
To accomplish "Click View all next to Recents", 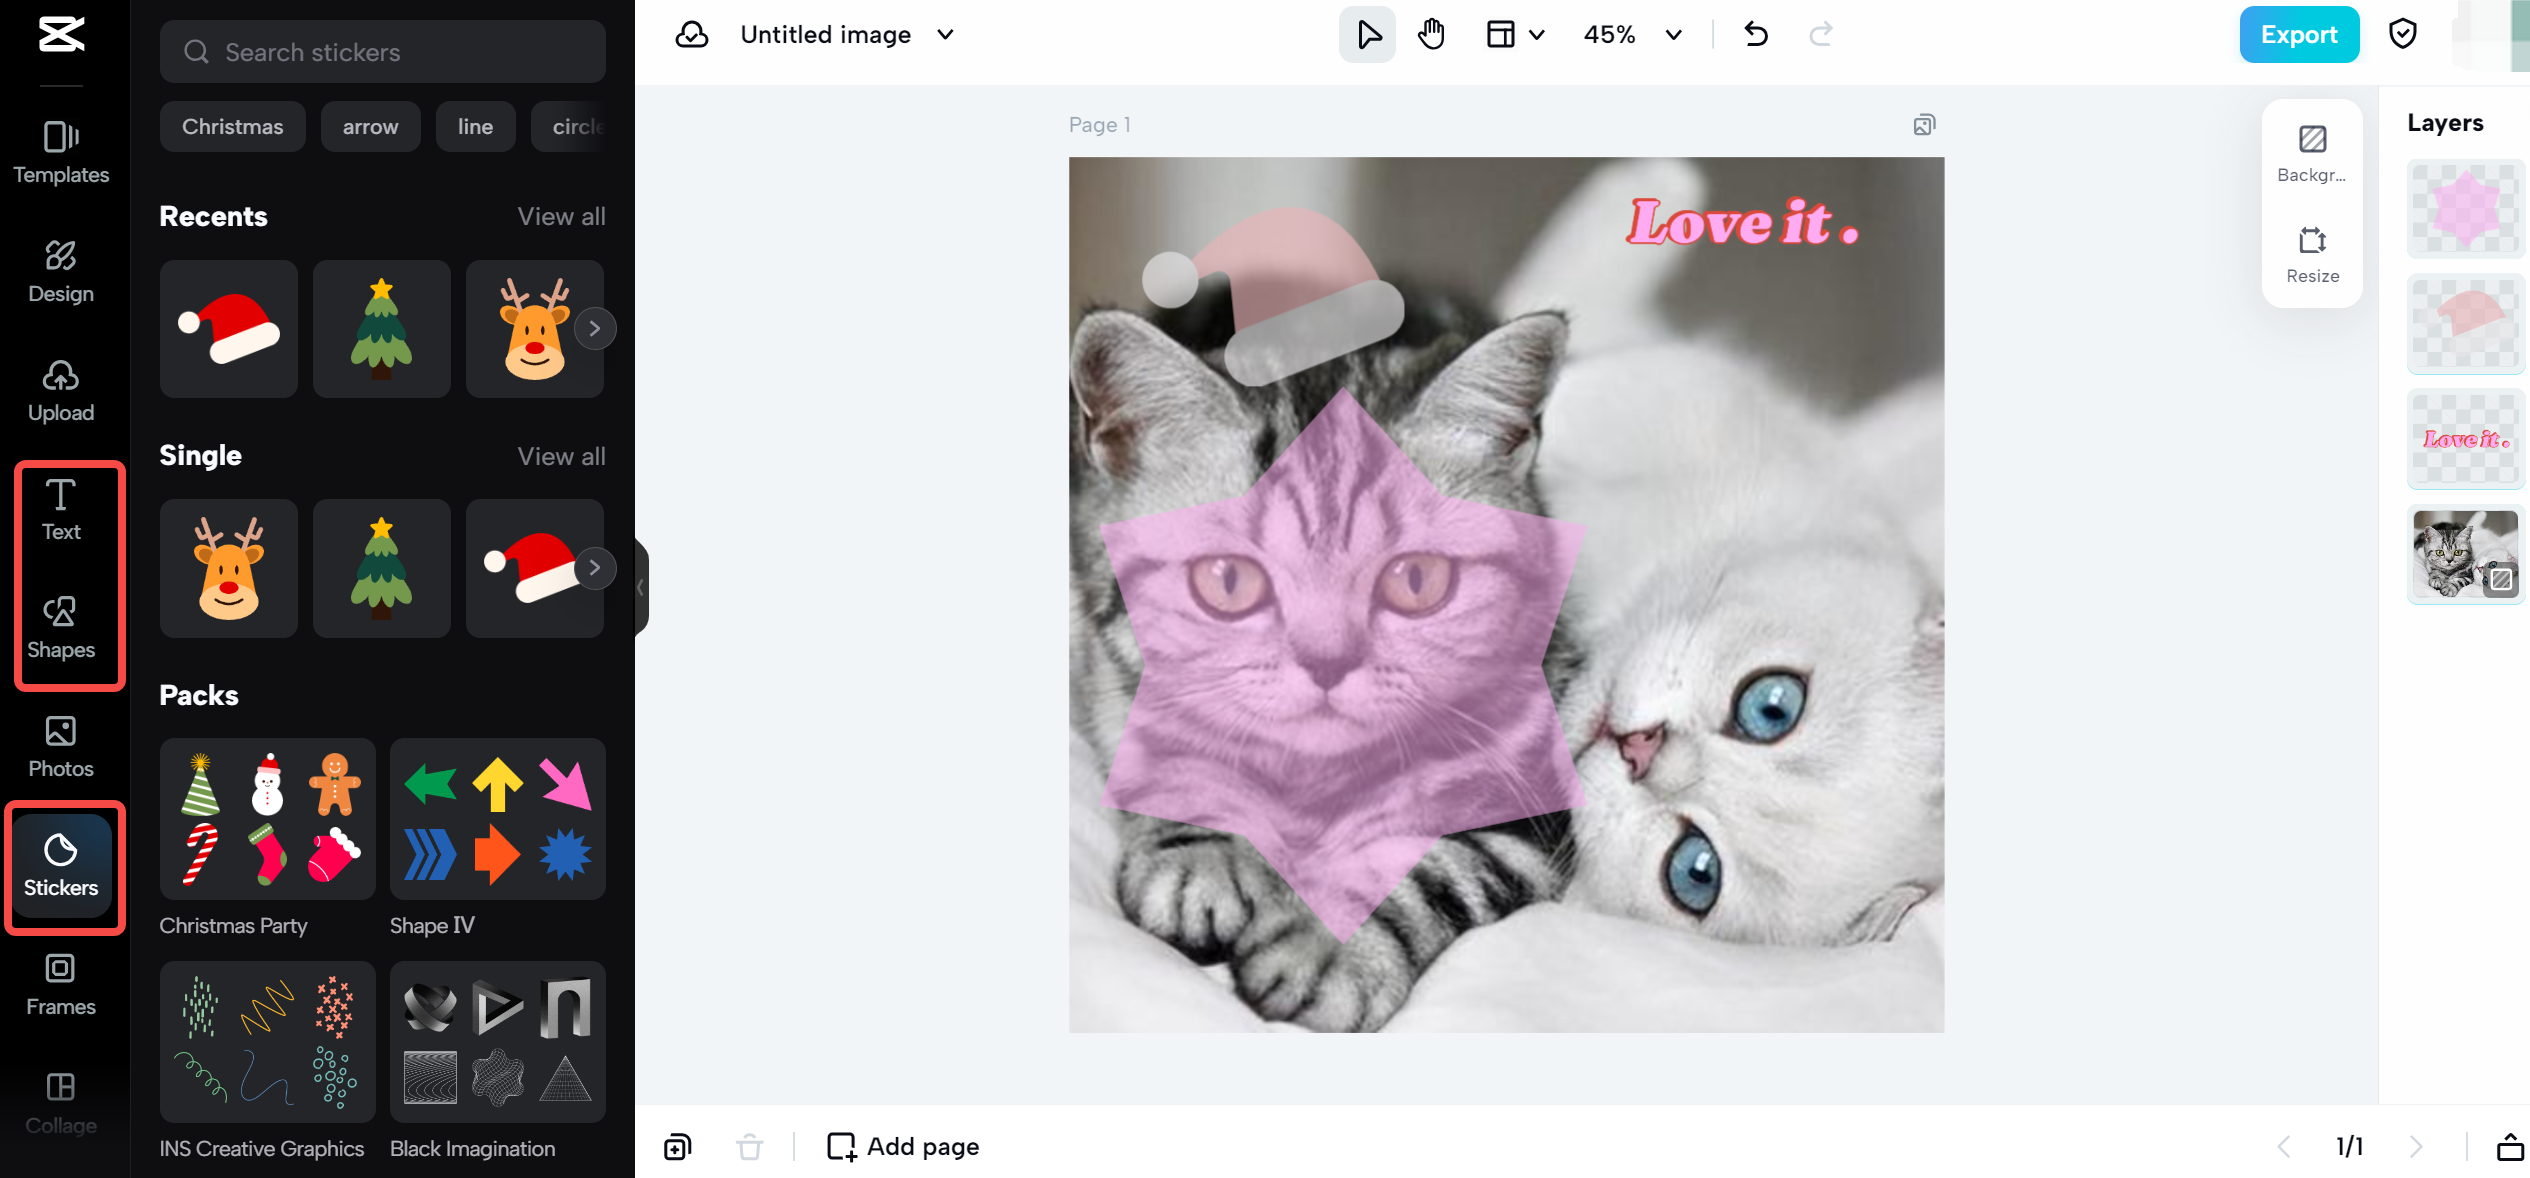I will pos(561,217).
